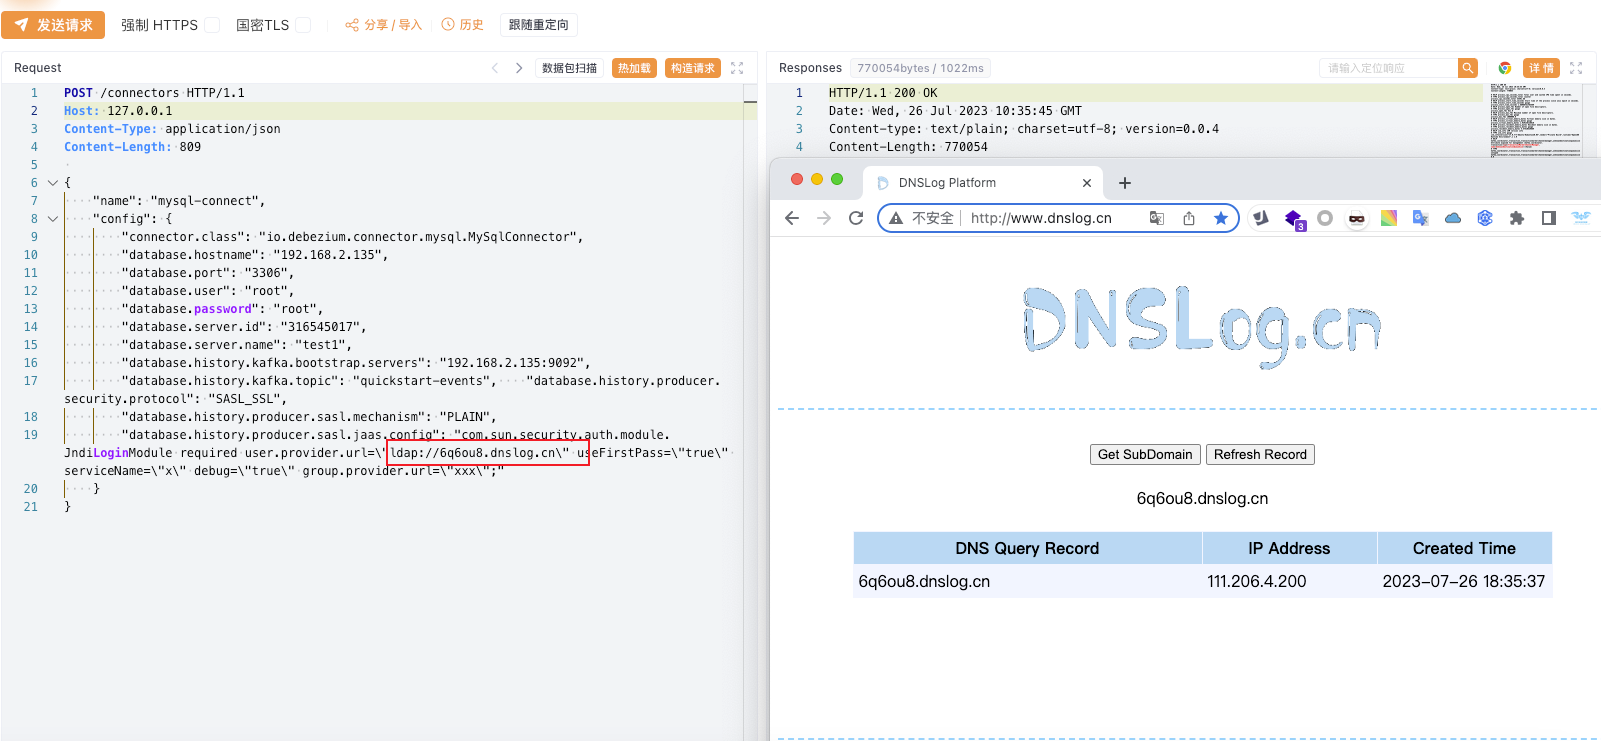Open the 历史 history link
This screenshot has width=1601, height=741.
[x=463, y=25]
